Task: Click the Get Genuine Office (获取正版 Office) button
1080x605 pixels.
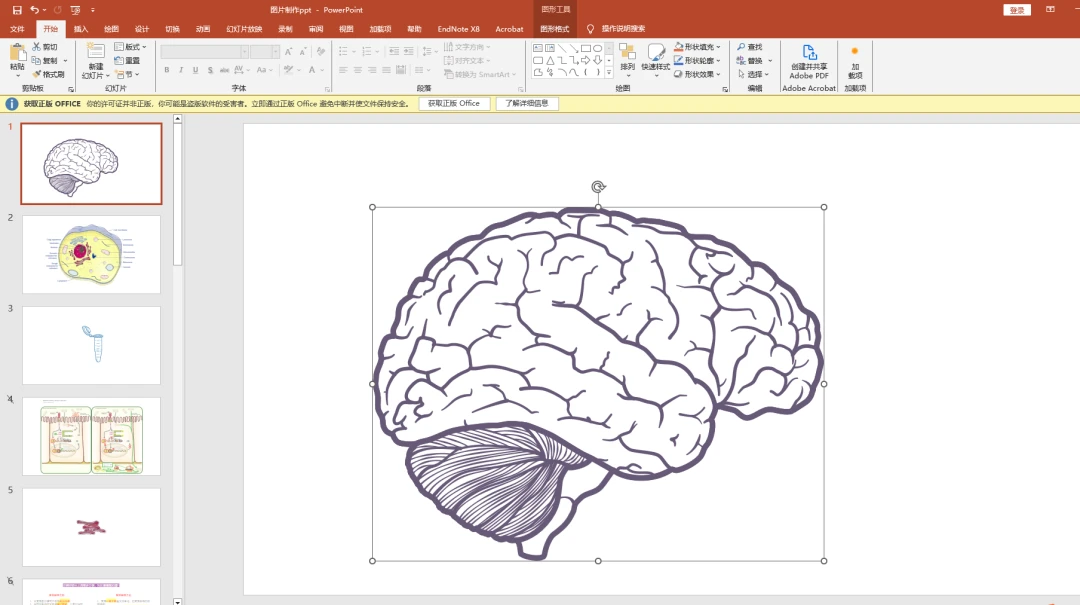Action: tap(454, 103)
